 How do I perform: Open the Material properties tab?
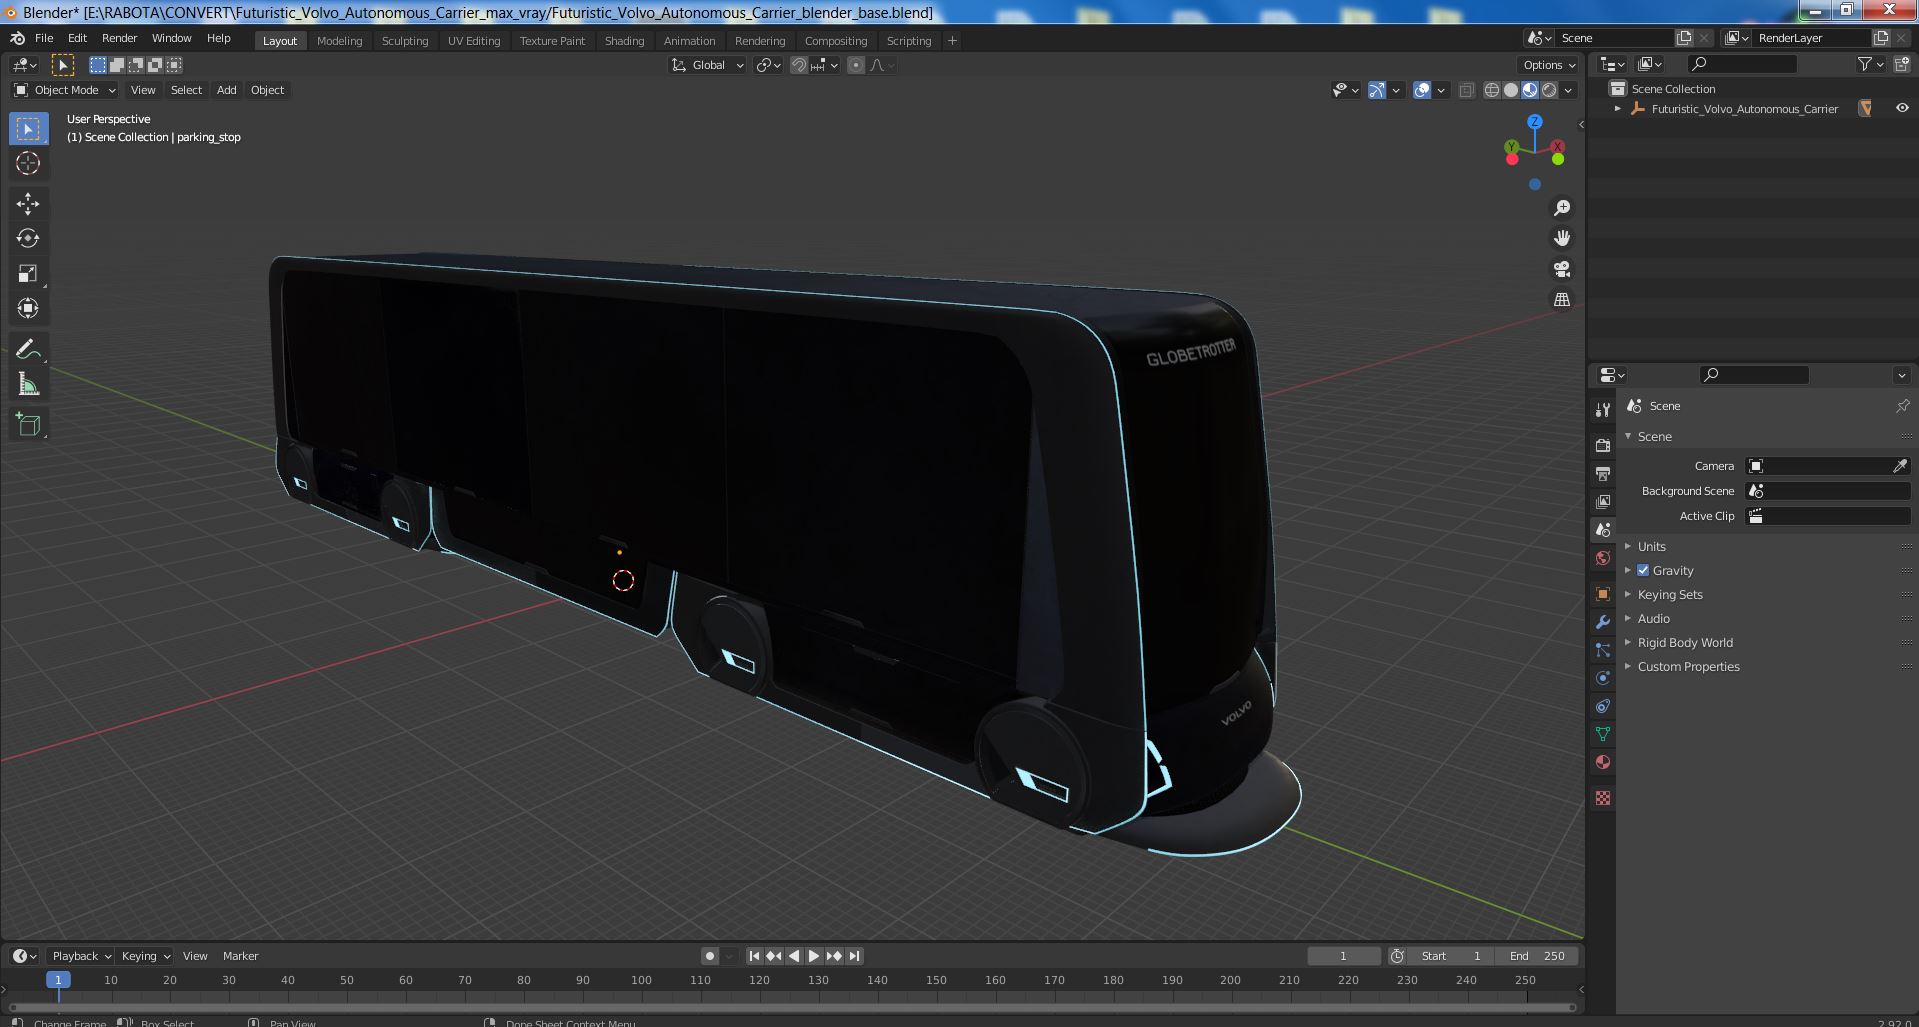(x=1603, y=762)
